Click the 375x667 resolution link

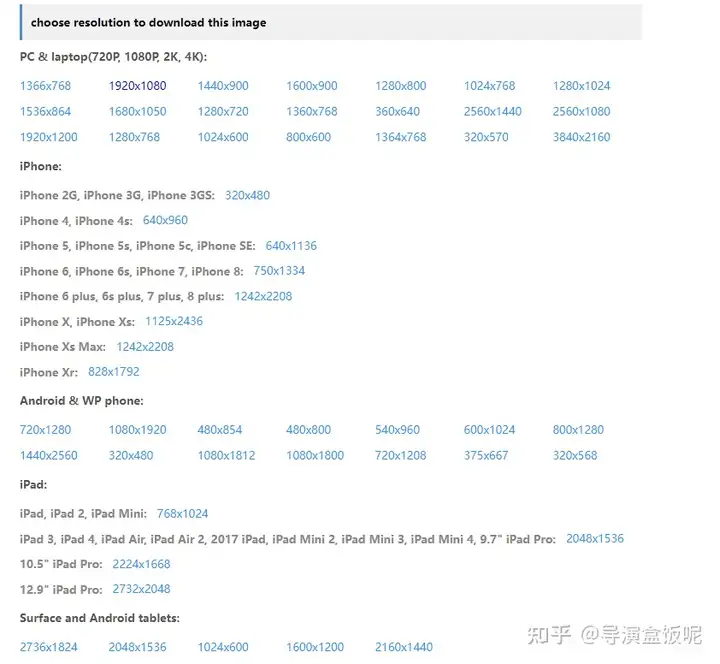tap(486, 456)
